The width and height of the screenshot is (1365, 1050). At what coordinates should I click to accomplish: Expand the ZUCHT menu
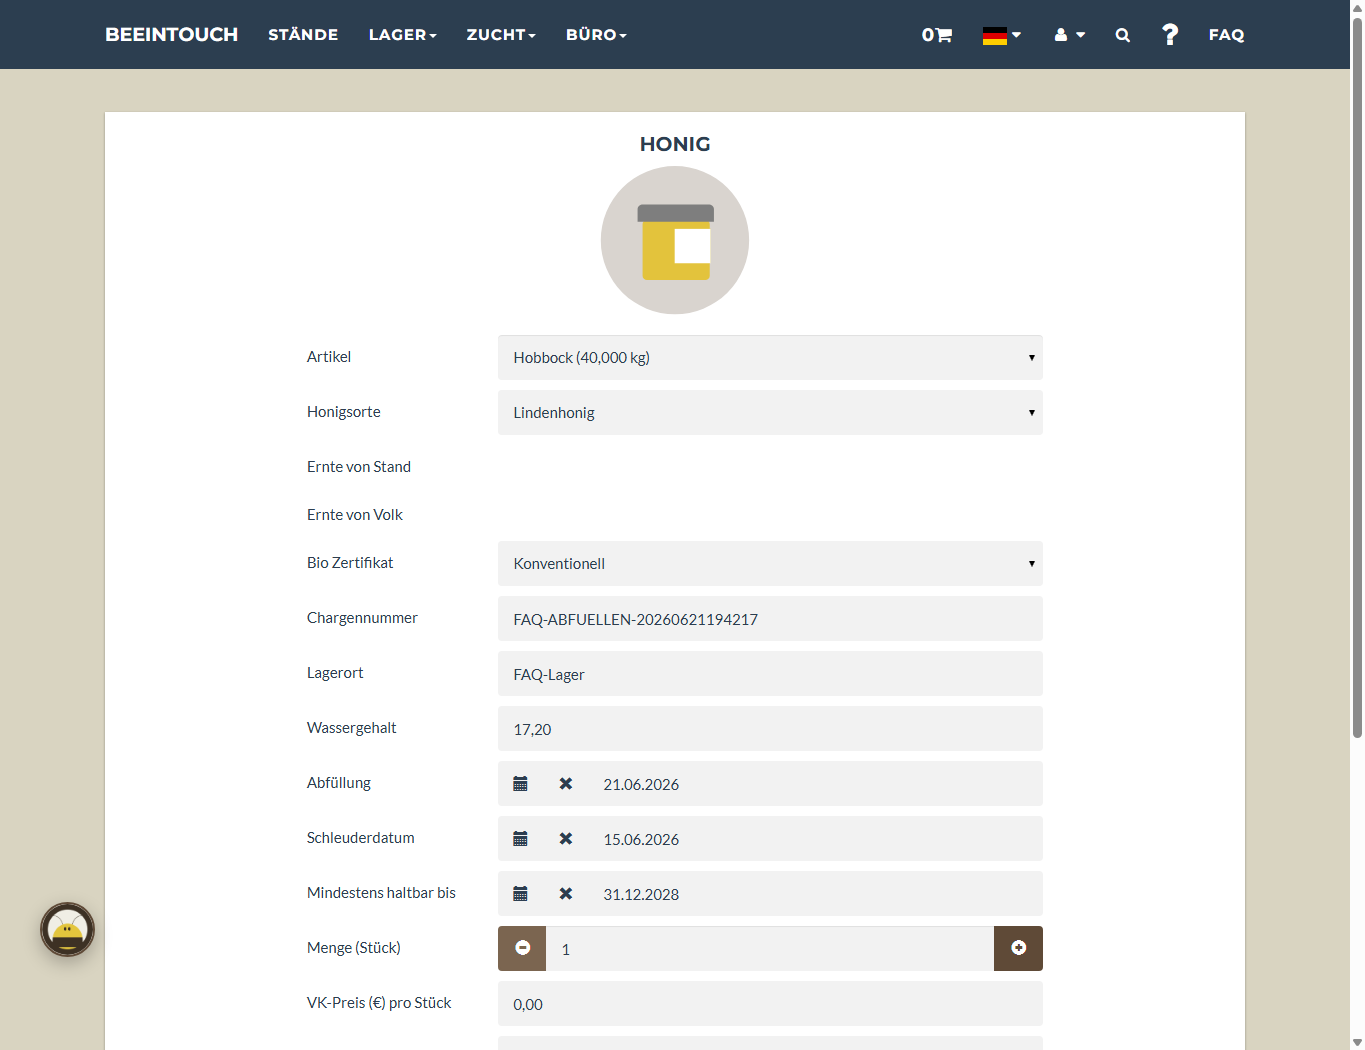point(501,35)
